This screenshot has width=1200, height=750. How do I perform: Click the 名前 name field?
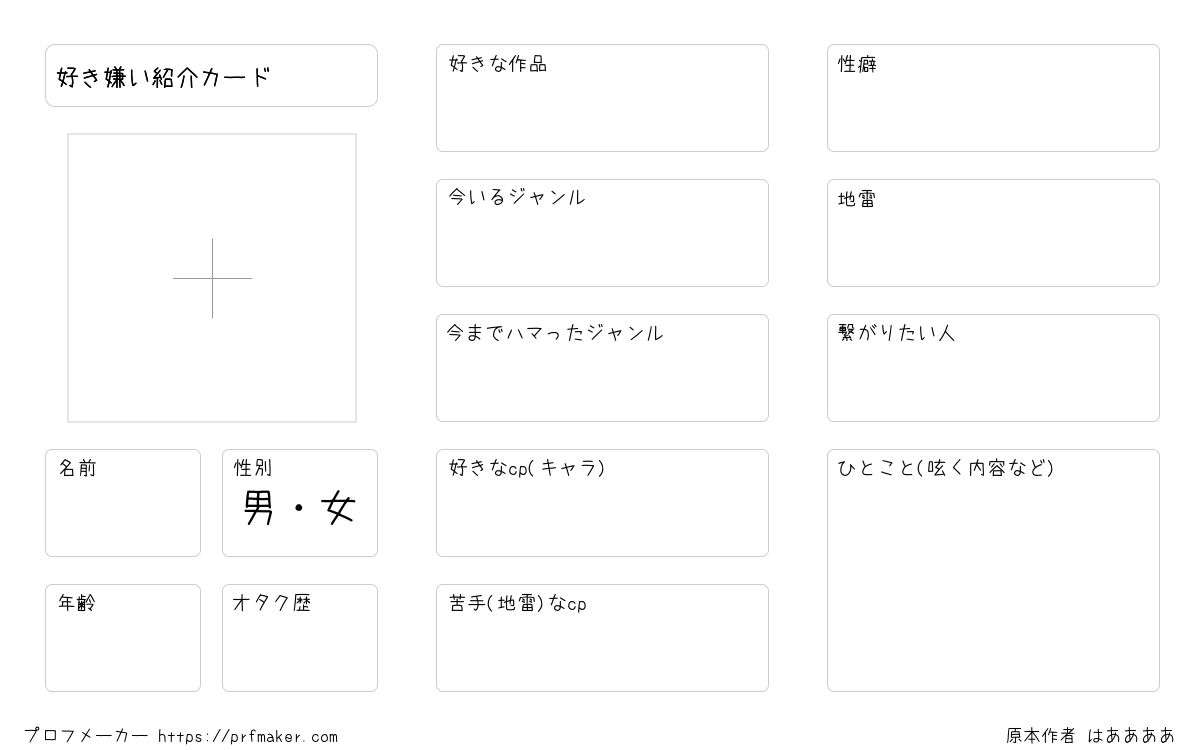click(x=123, y=503)
